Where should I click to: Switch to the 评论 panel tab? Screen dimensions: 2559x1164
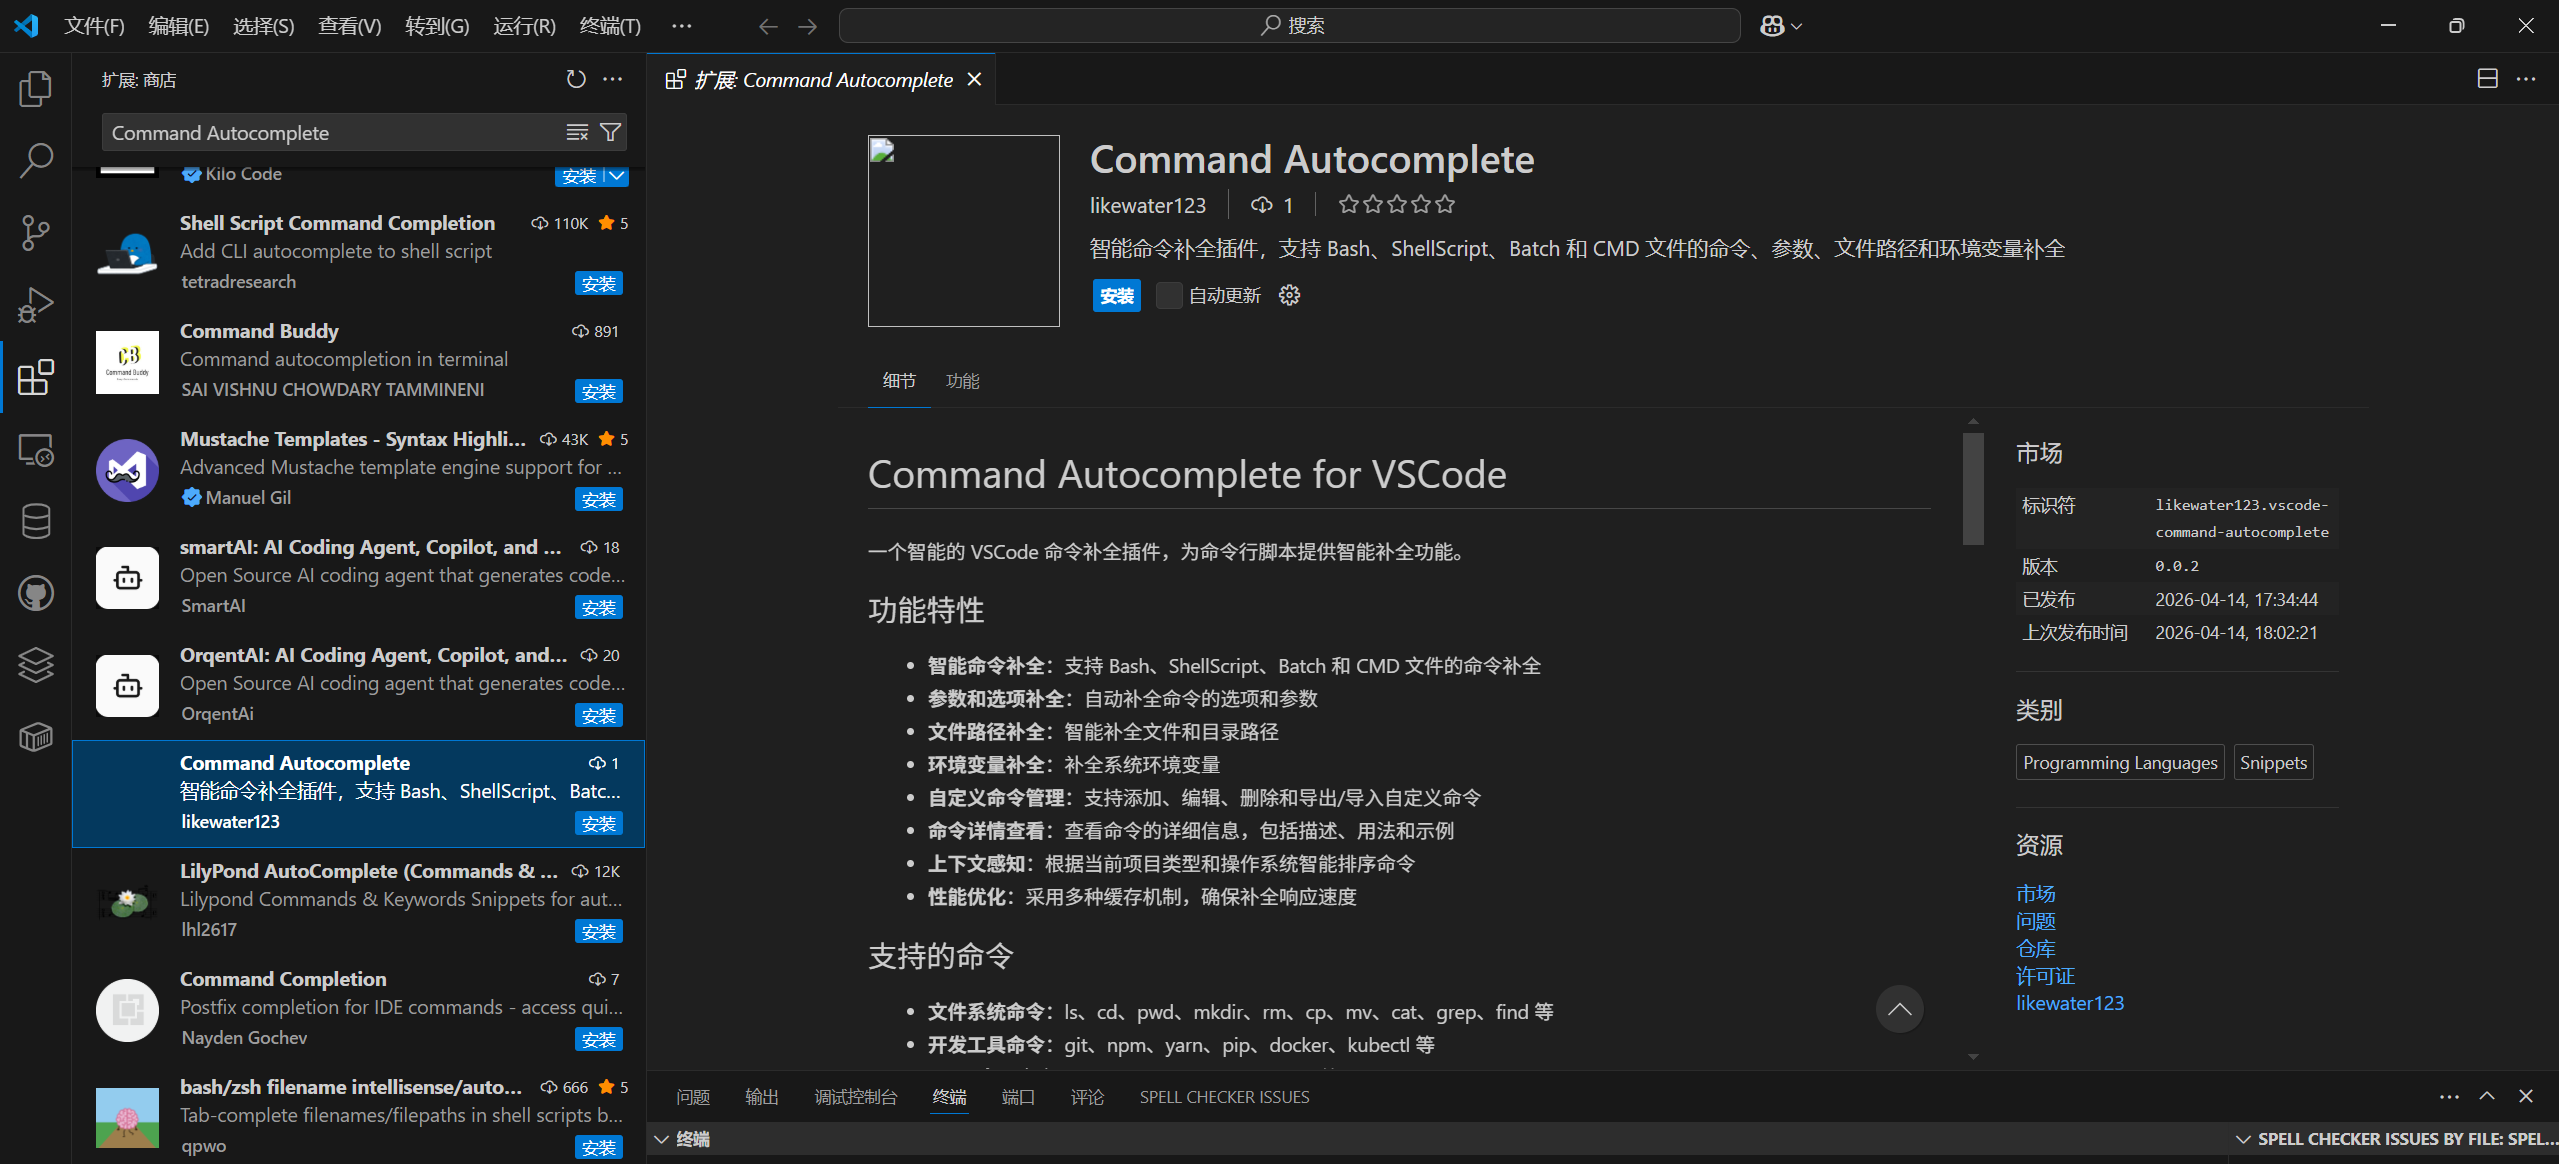tap(1087, 1097)
